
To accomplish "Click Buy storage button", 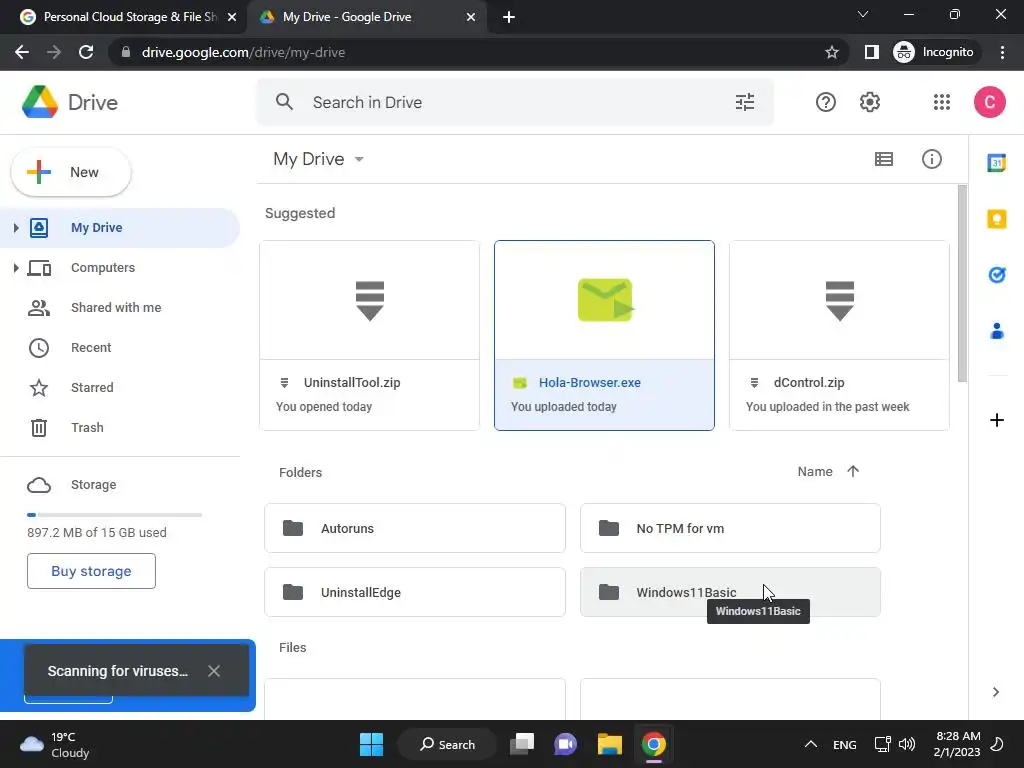I will coord(91,571).
